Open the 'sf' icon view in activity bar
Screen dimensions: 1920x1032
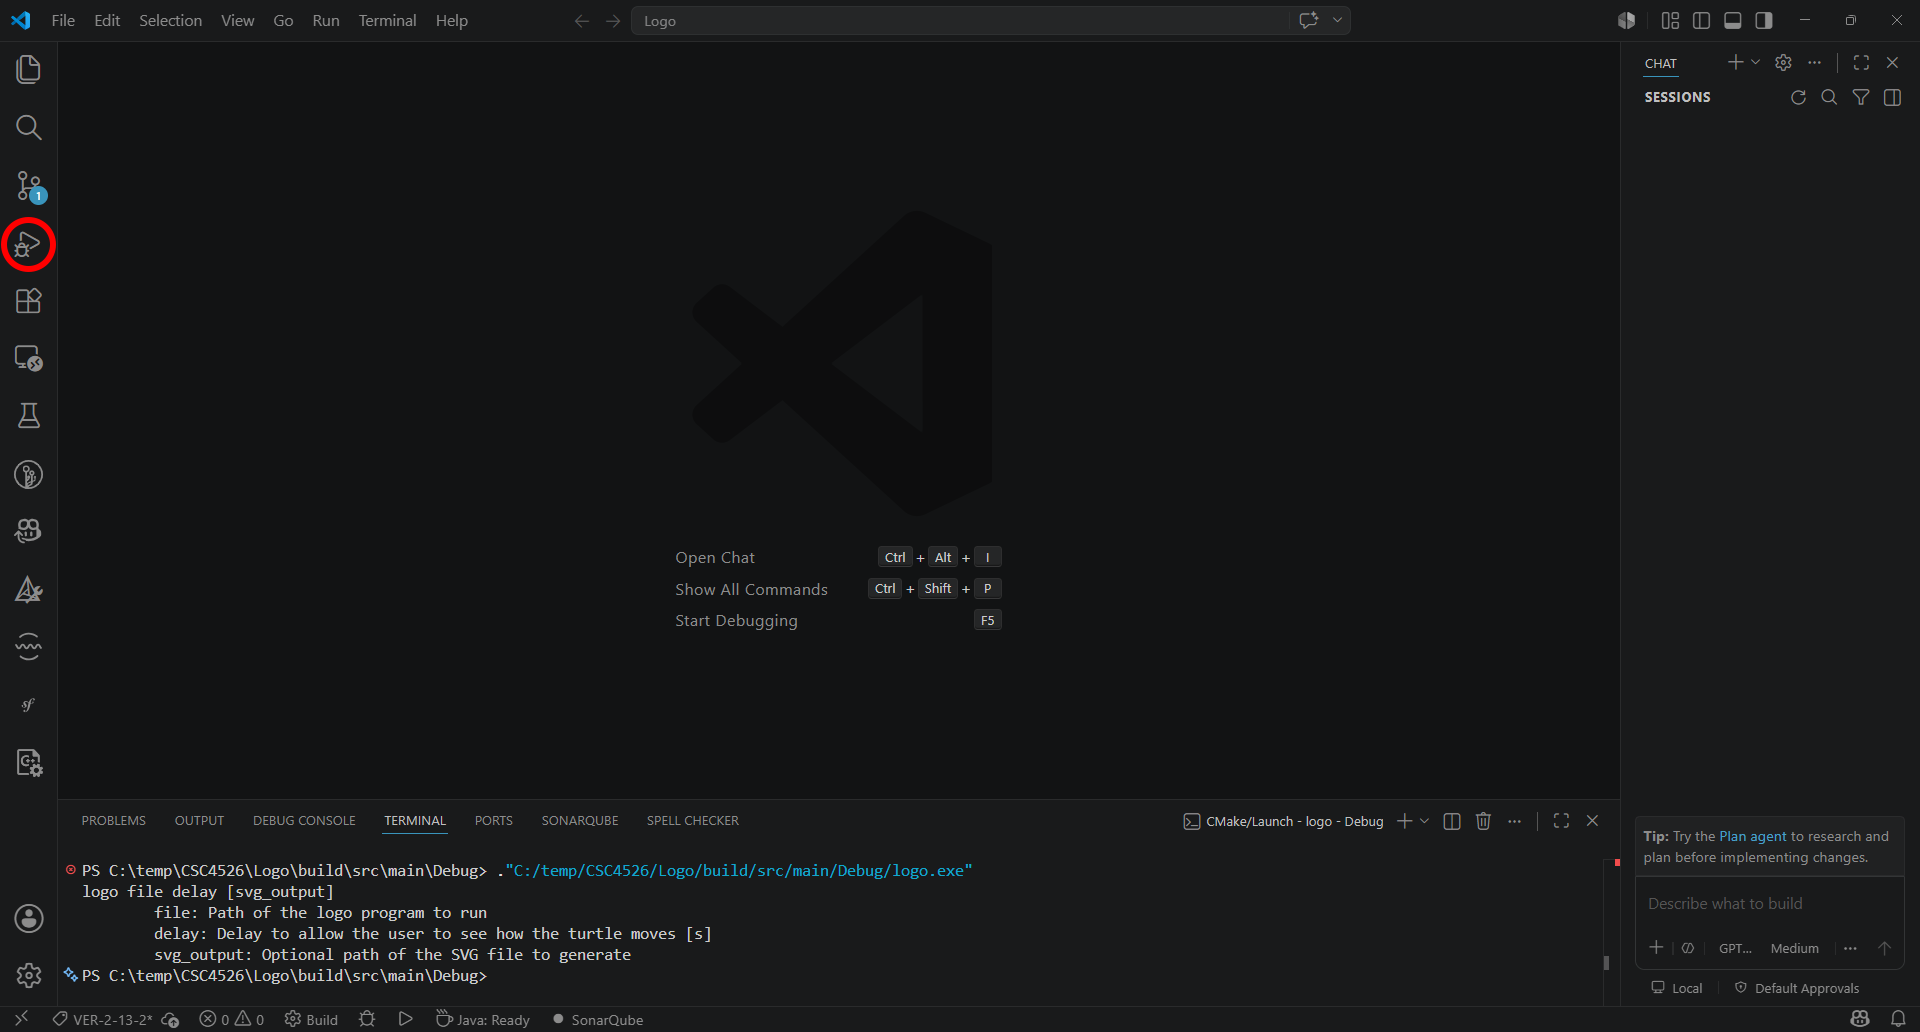(28, 705)
